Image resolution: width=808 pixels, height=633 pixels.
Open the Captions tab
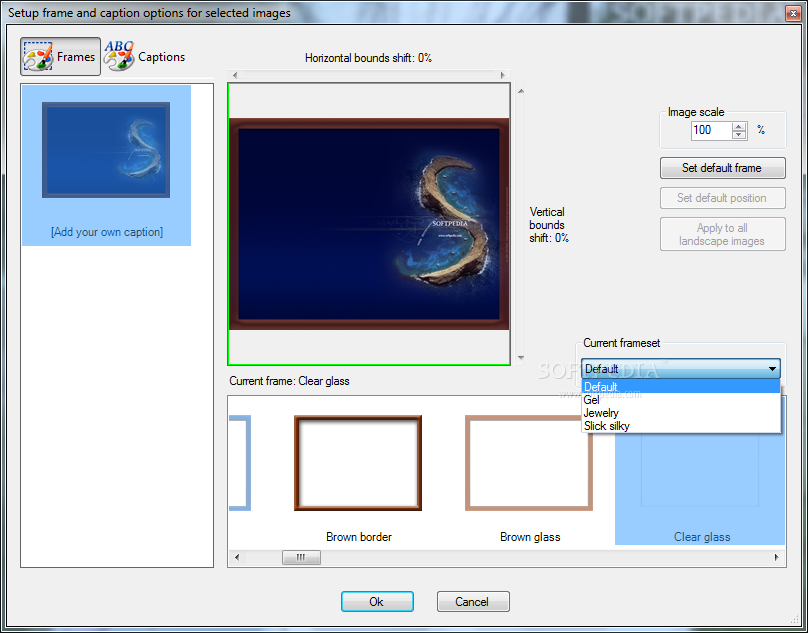144,56
